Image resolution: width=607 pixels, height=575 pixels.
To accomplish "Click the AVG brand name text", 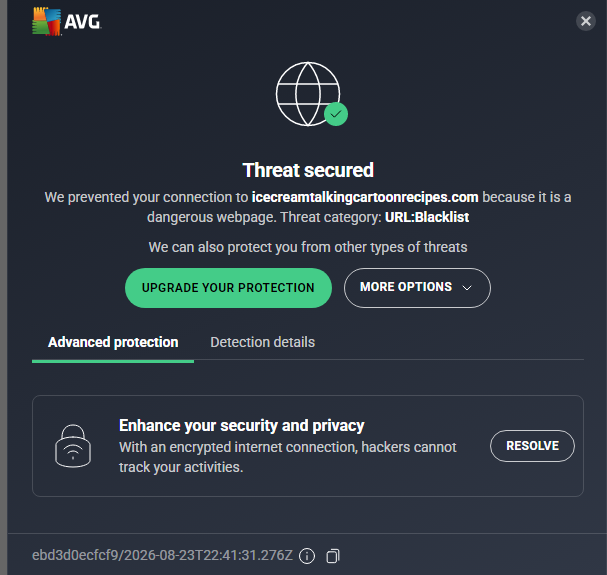I will 83,22.
